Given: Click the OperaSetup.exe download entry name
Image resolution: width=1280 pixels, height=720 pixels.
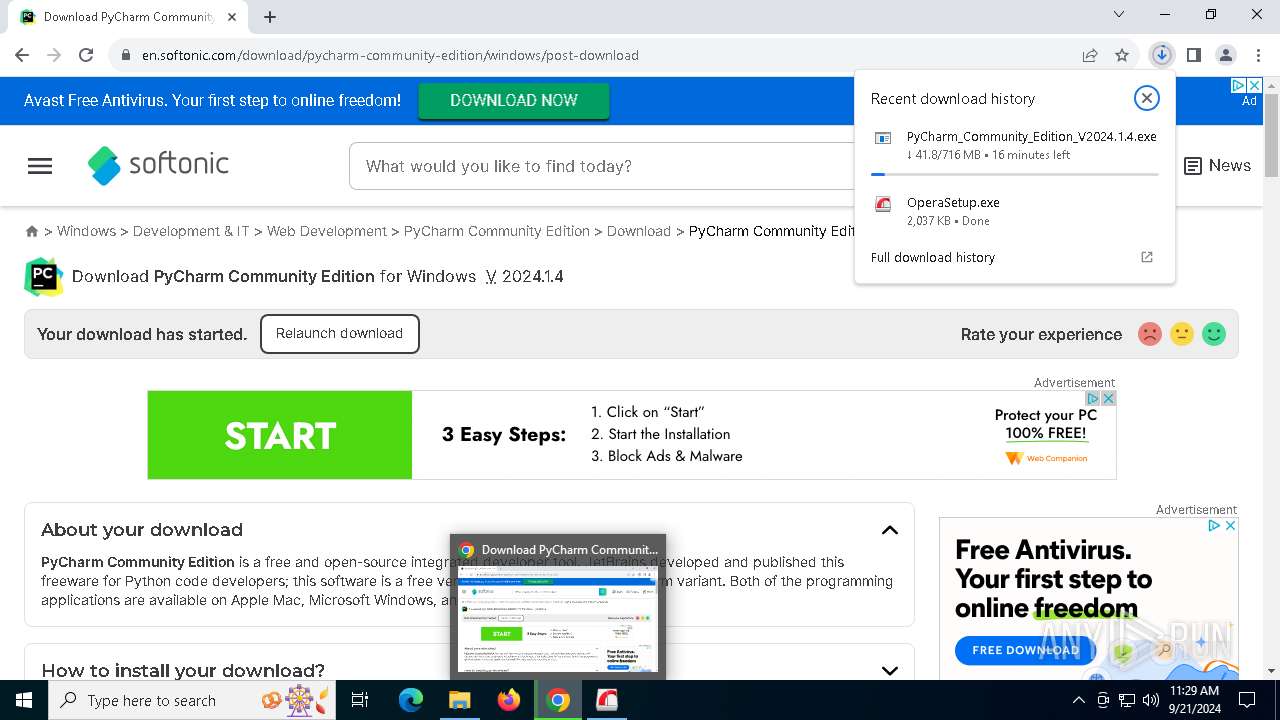Looking at the screenshot, I should point(953,202).
